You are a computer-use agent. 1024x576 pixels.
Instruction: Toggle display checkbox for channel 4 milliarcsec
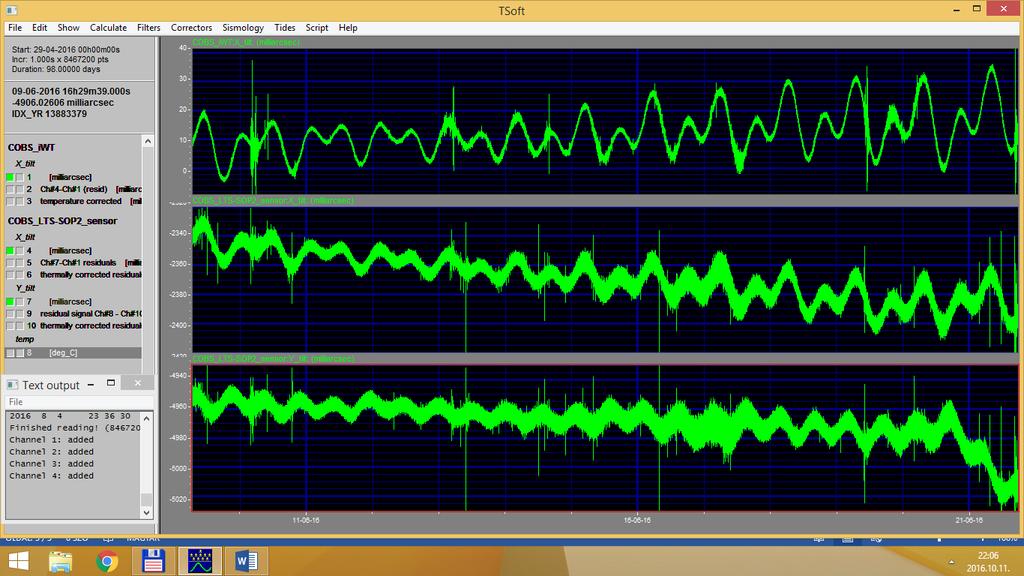[x=10, y=251]
